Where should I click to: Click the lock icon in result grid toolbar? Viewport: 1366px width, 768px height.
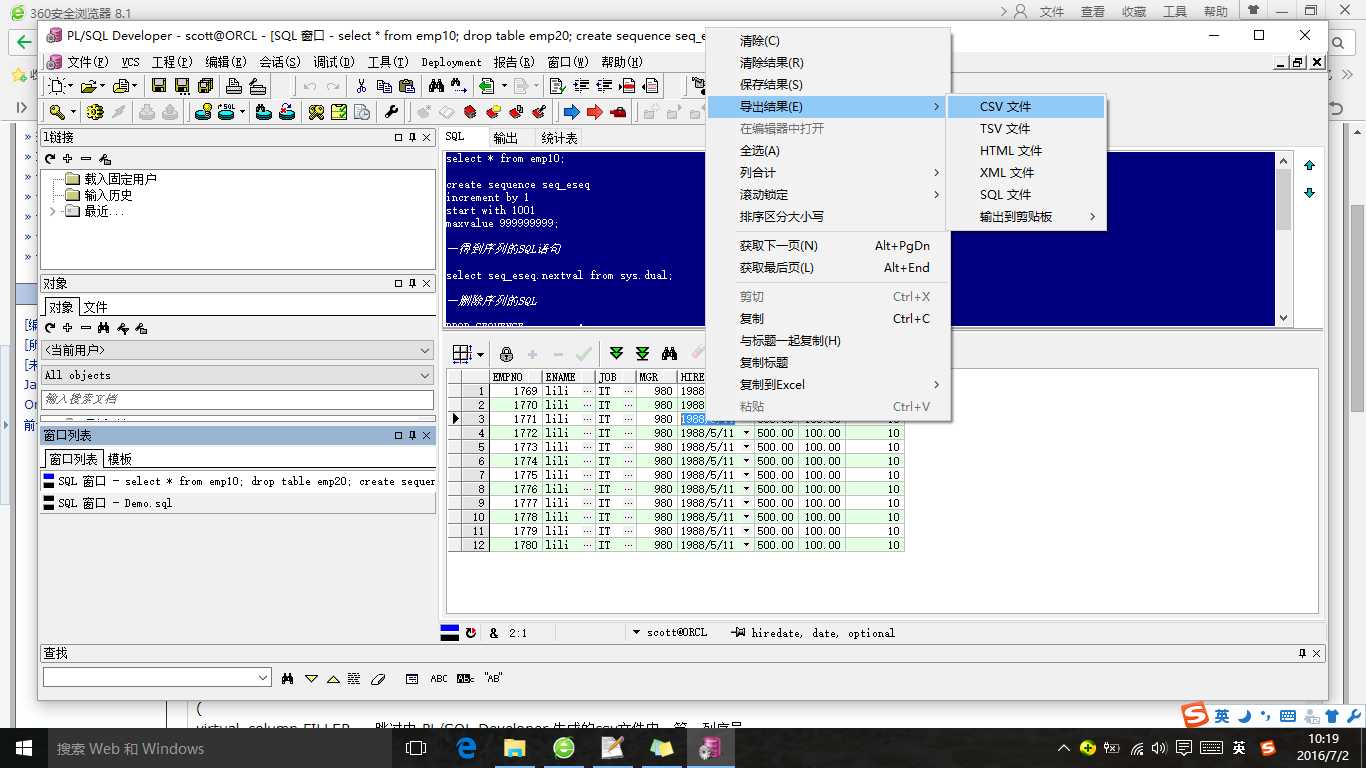(x=507, y=354)
